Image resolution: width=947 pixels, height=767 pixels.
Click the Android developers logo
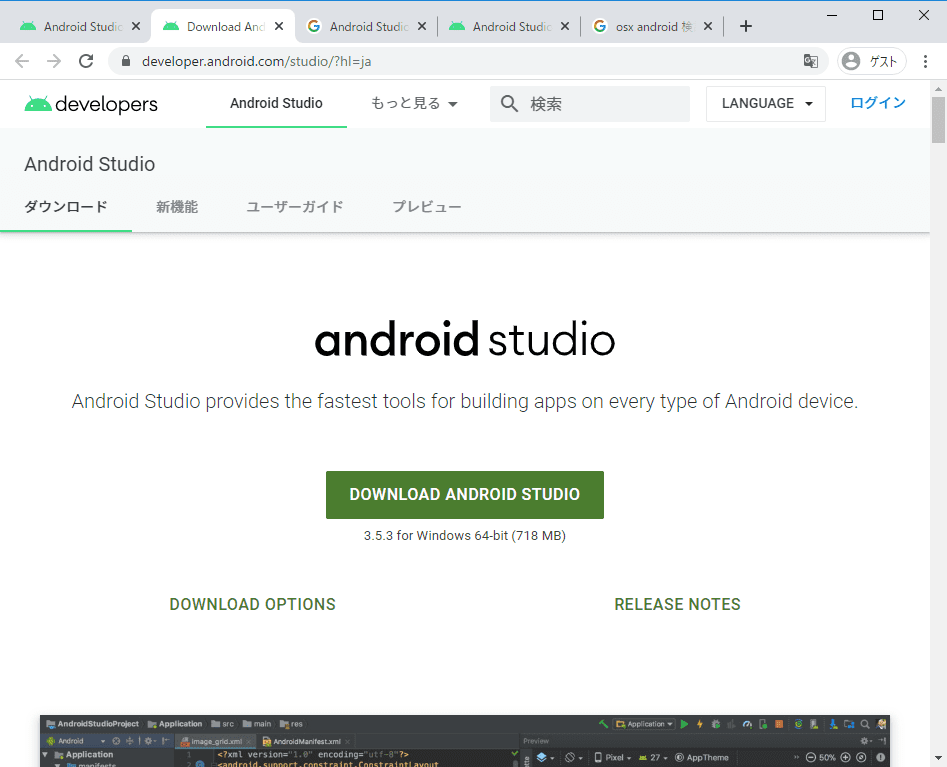pyautogui.click(x=91, y=104)
